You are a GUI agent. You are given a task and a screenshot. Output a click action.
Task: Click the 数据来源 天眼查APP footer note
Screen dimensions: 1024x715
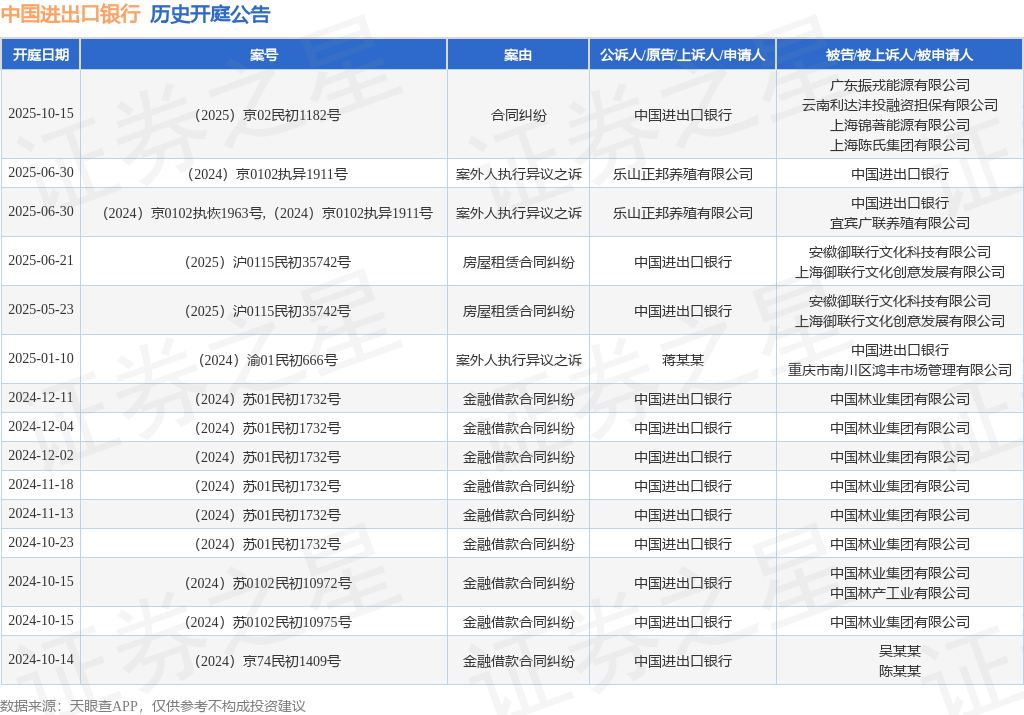point(153,706)
